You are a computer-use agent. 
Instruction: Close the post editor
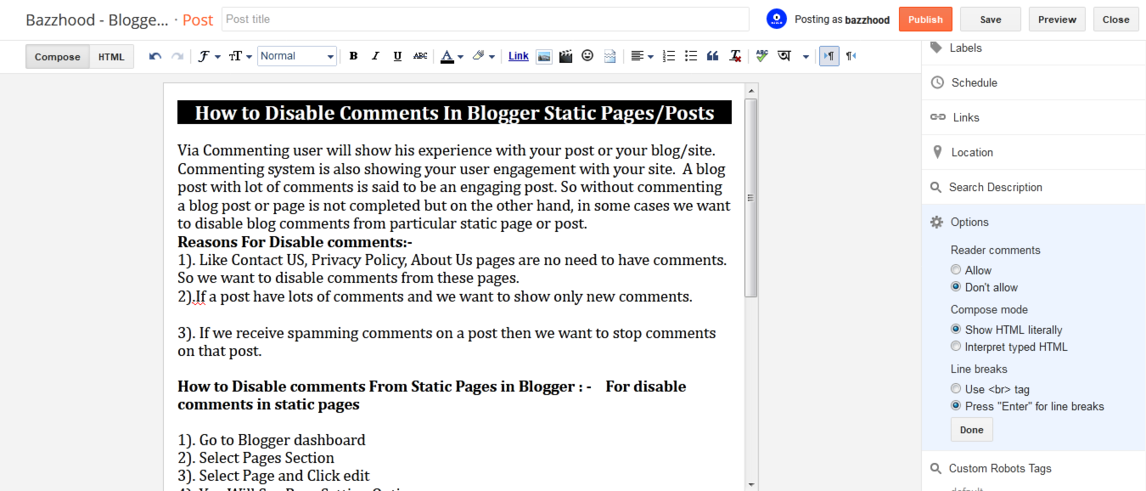click(x=1116, y=20)
